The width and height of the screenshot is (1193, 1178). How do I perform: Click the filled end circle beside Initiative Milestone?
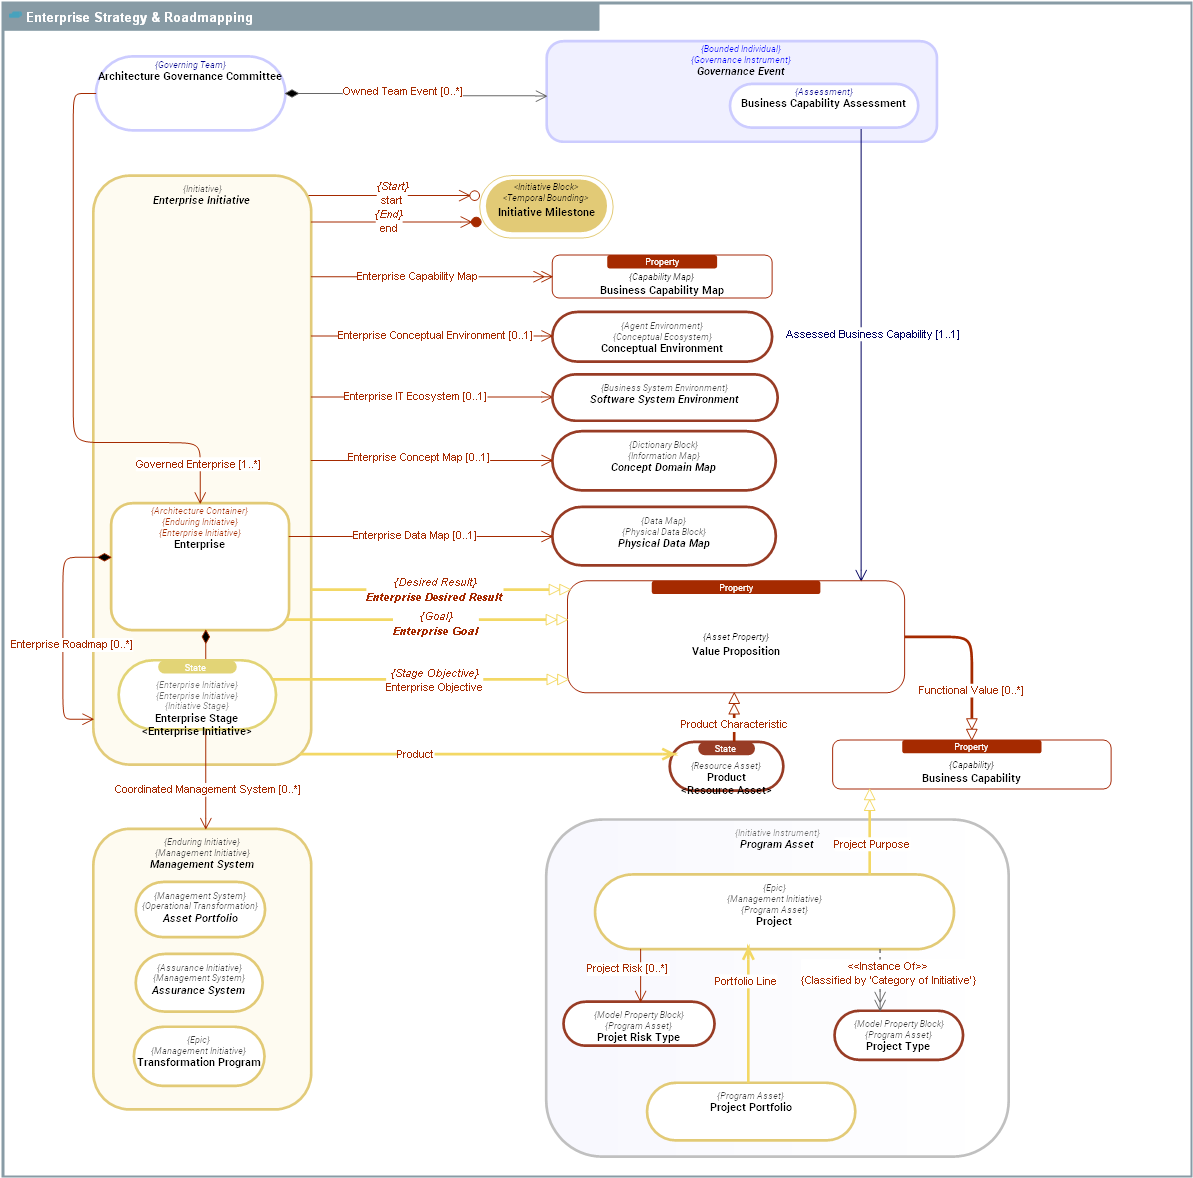(x=475, y=222)
